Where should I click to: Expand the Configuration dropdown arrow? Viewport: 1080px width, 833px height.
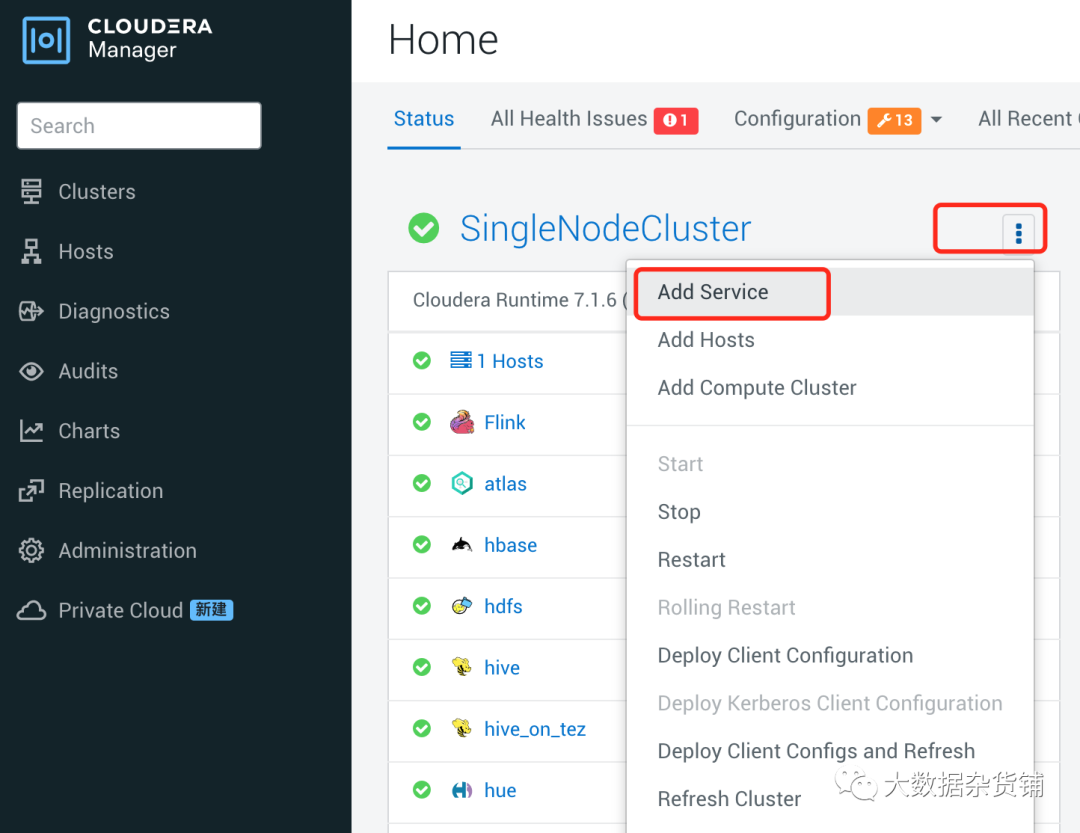936,120
